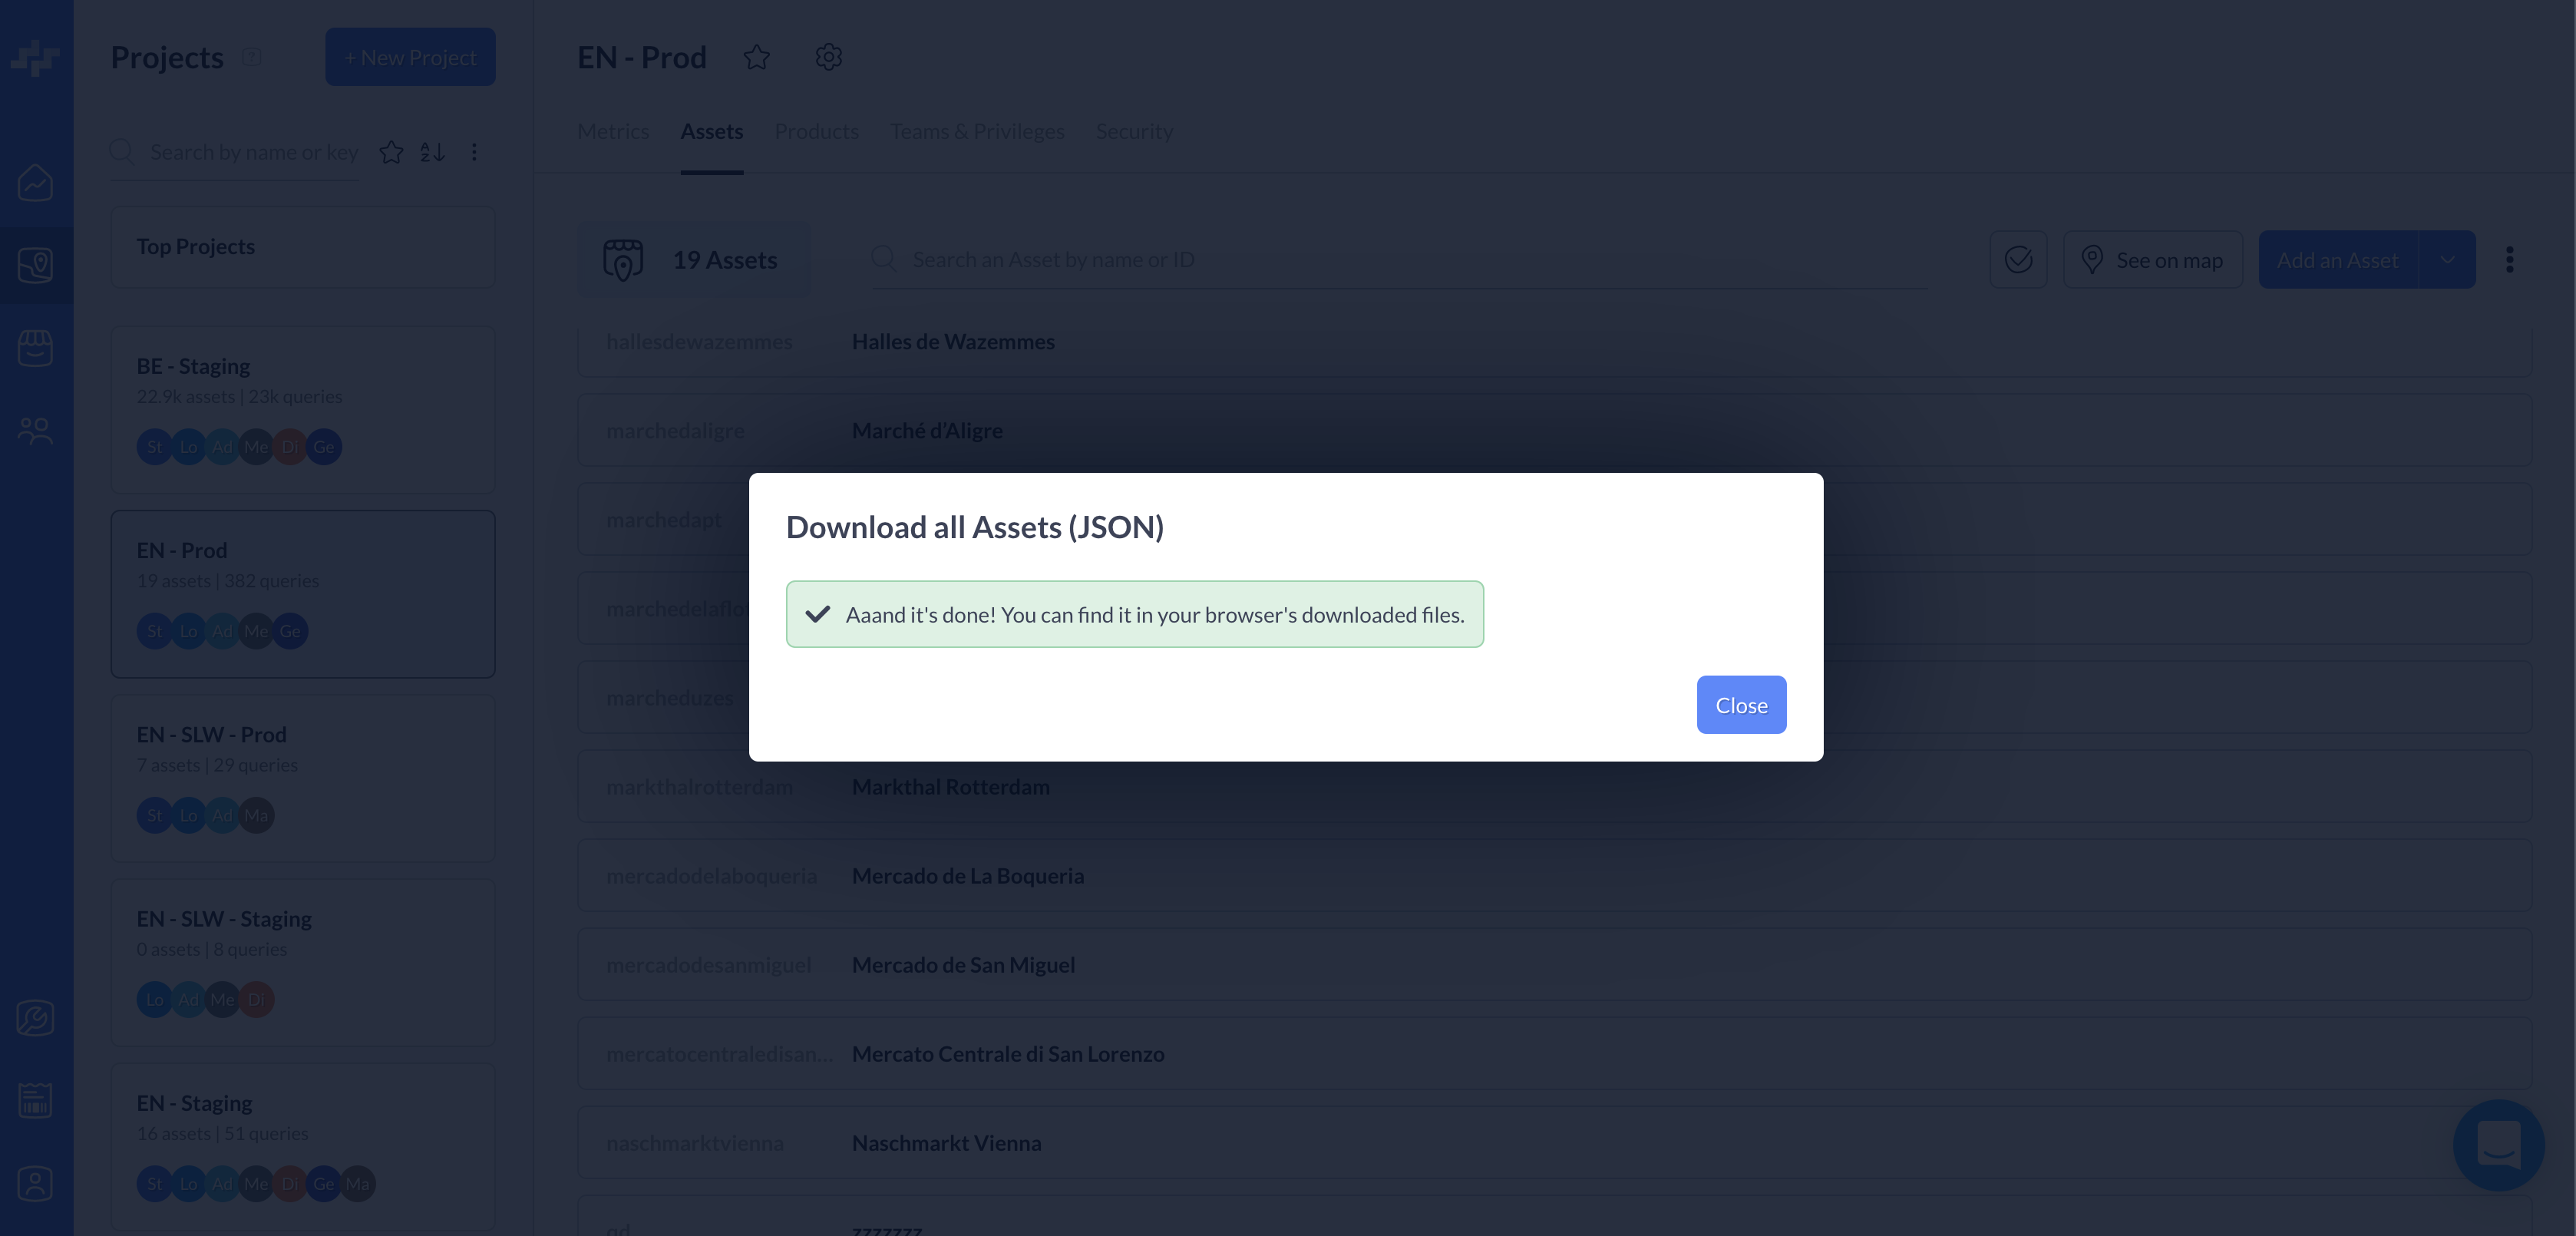This screenshot has height=1236, width=2576.
Task: Open EN - Prod settings gear
Action: [x=828, y=58]
